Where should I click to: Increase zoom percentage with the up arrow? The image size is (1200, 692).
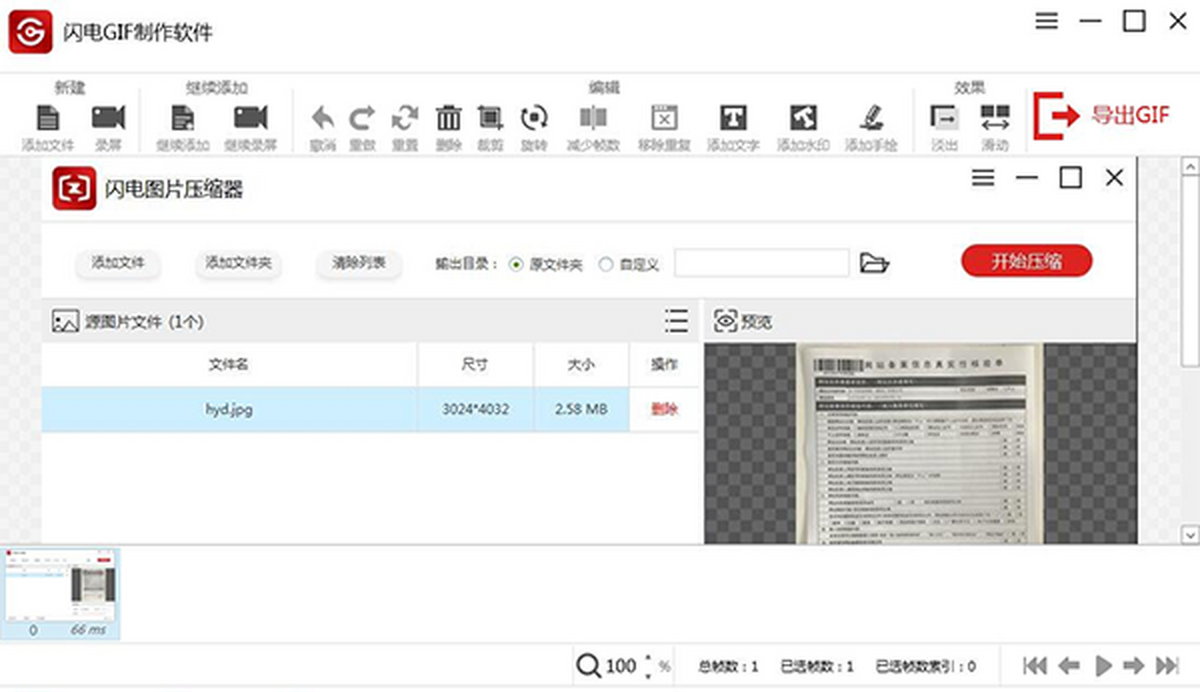[648, 658]
